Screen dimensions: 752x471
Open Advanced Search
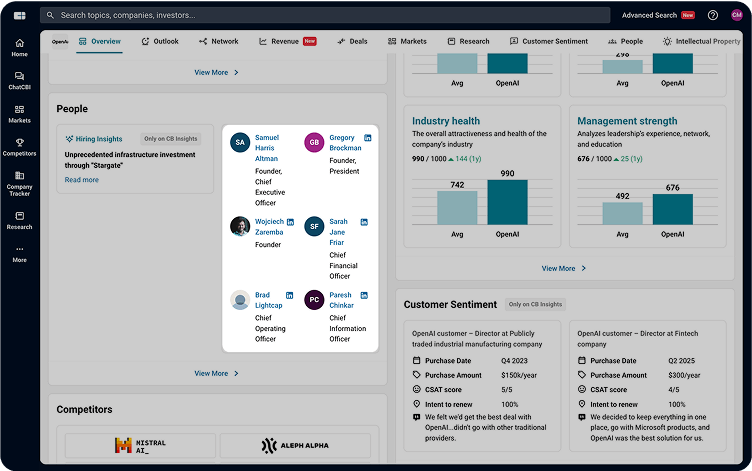649,15
